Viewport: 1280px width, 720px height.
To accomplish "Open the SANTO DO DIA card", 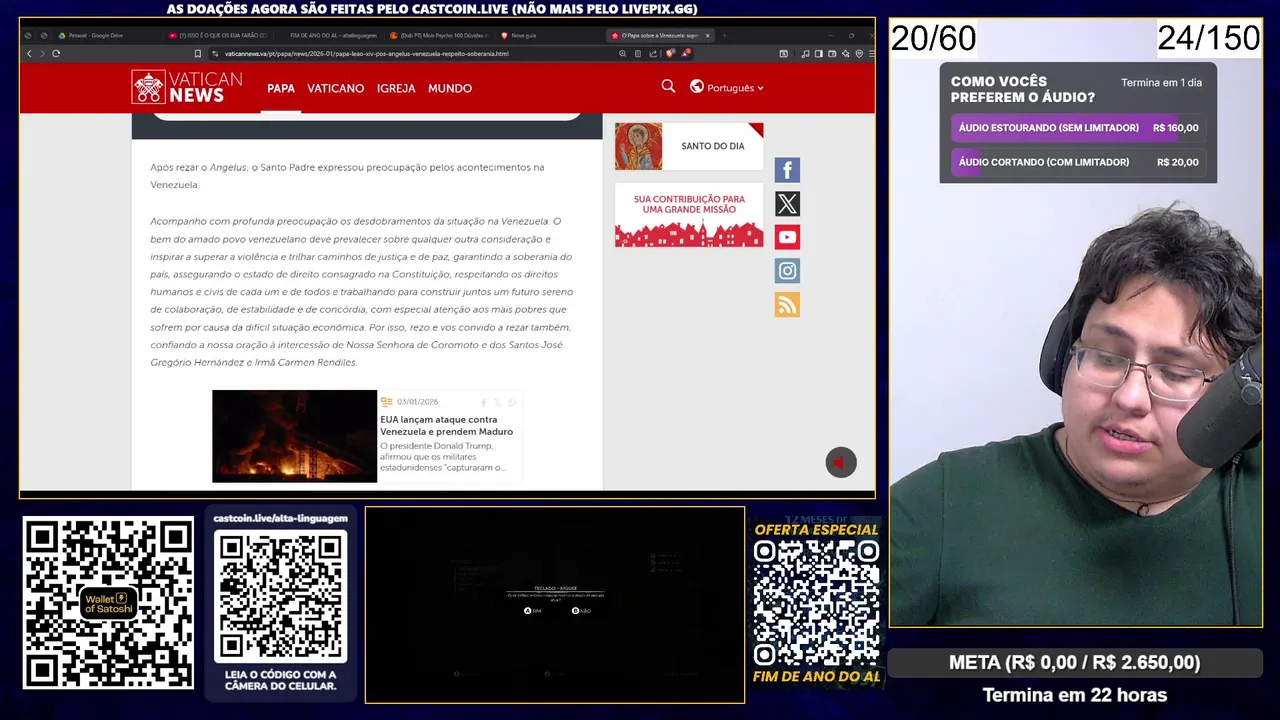I will click(x=689, y=146).
